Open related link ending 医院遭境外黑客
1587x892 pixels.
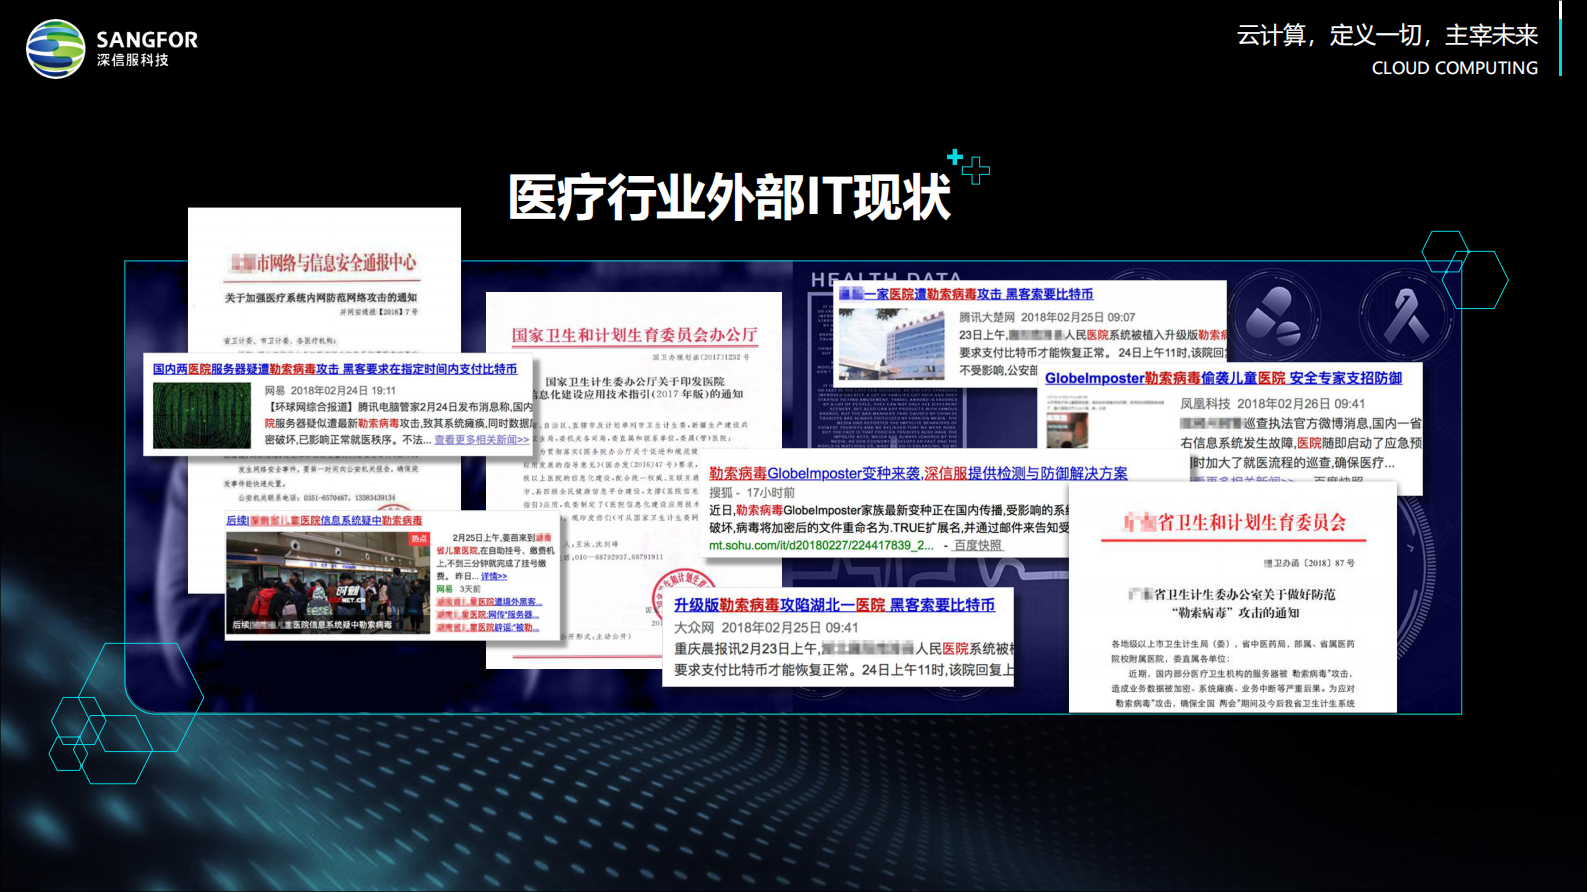[x=488, y=602]
